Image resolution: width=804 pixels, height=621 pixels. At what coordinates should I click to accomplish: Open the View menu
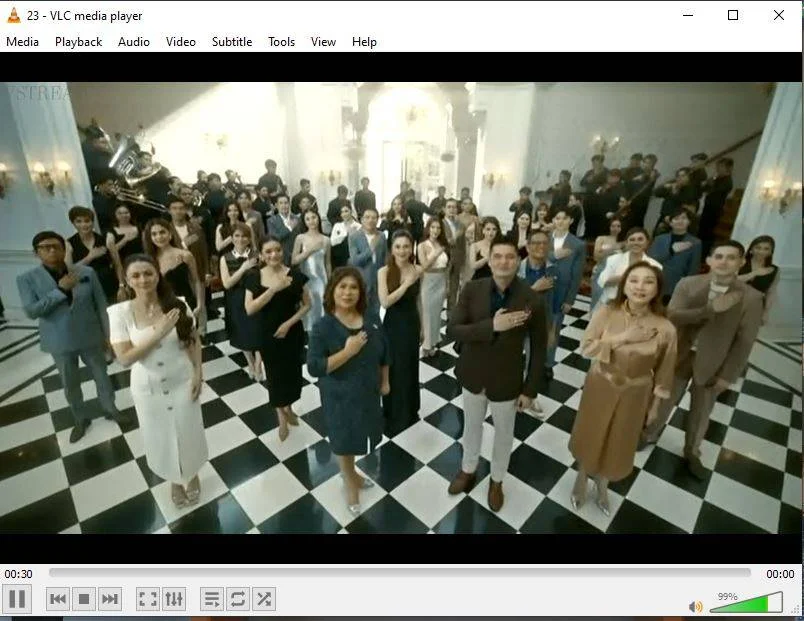point(324,42)
